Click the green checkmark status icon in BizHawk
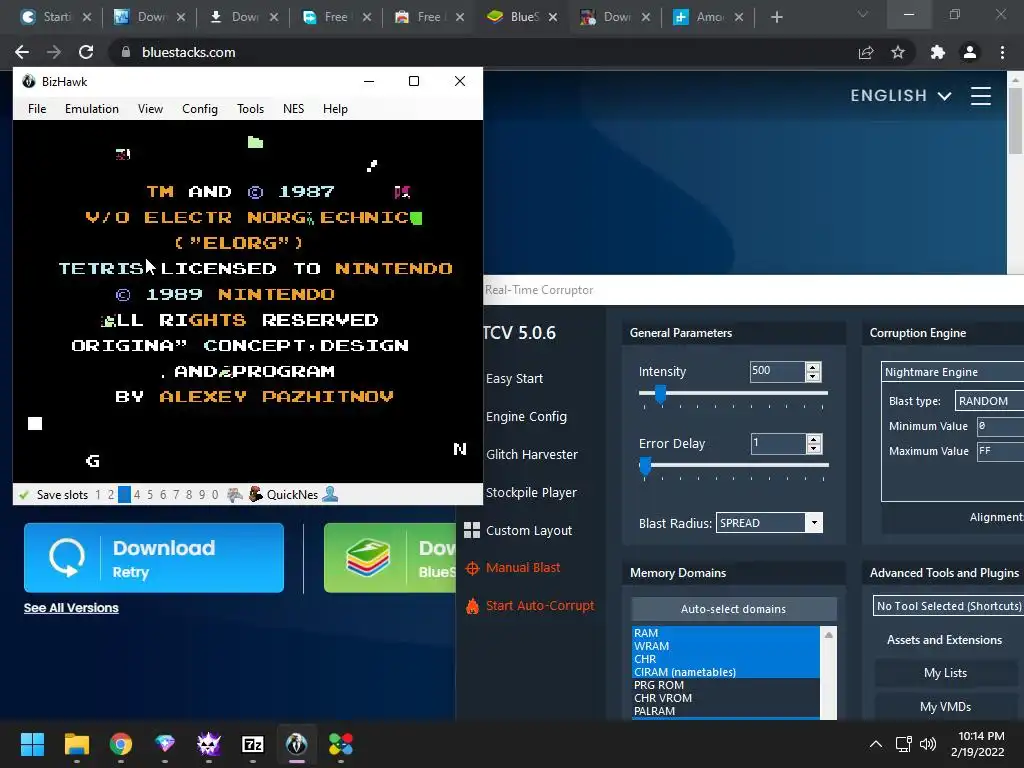 (x=24, y=494)
